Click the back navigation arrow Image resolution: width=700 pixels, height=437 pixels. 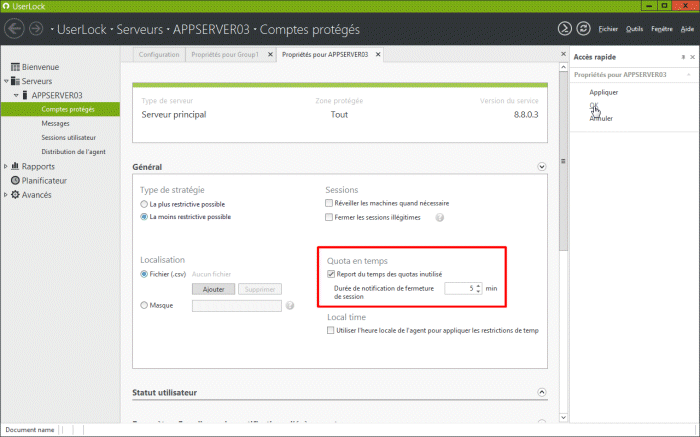coord(14,29)
